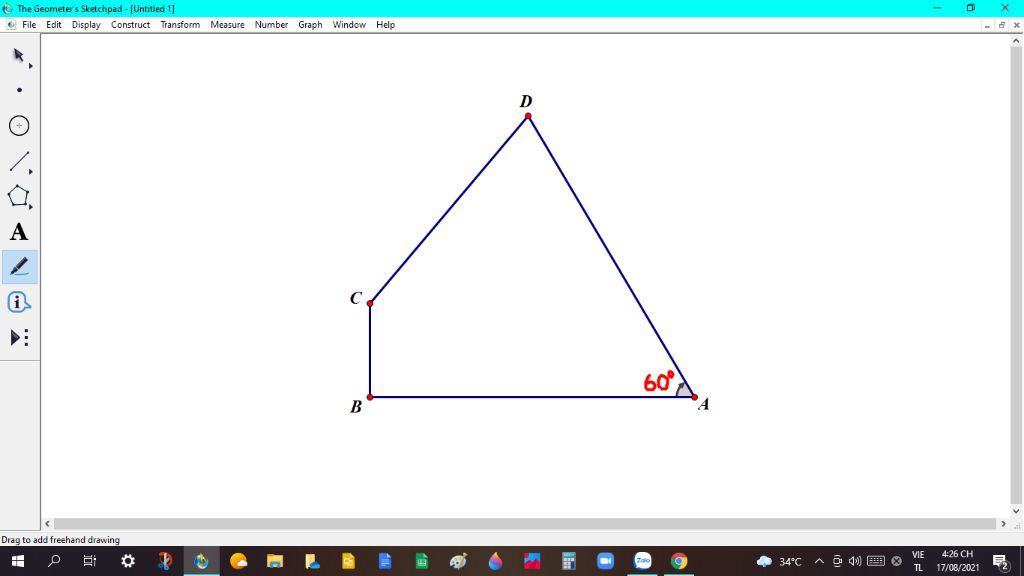This screenshot has width=1024, height=576.
Task: Select the Point tool
Action: coord(18,90)
